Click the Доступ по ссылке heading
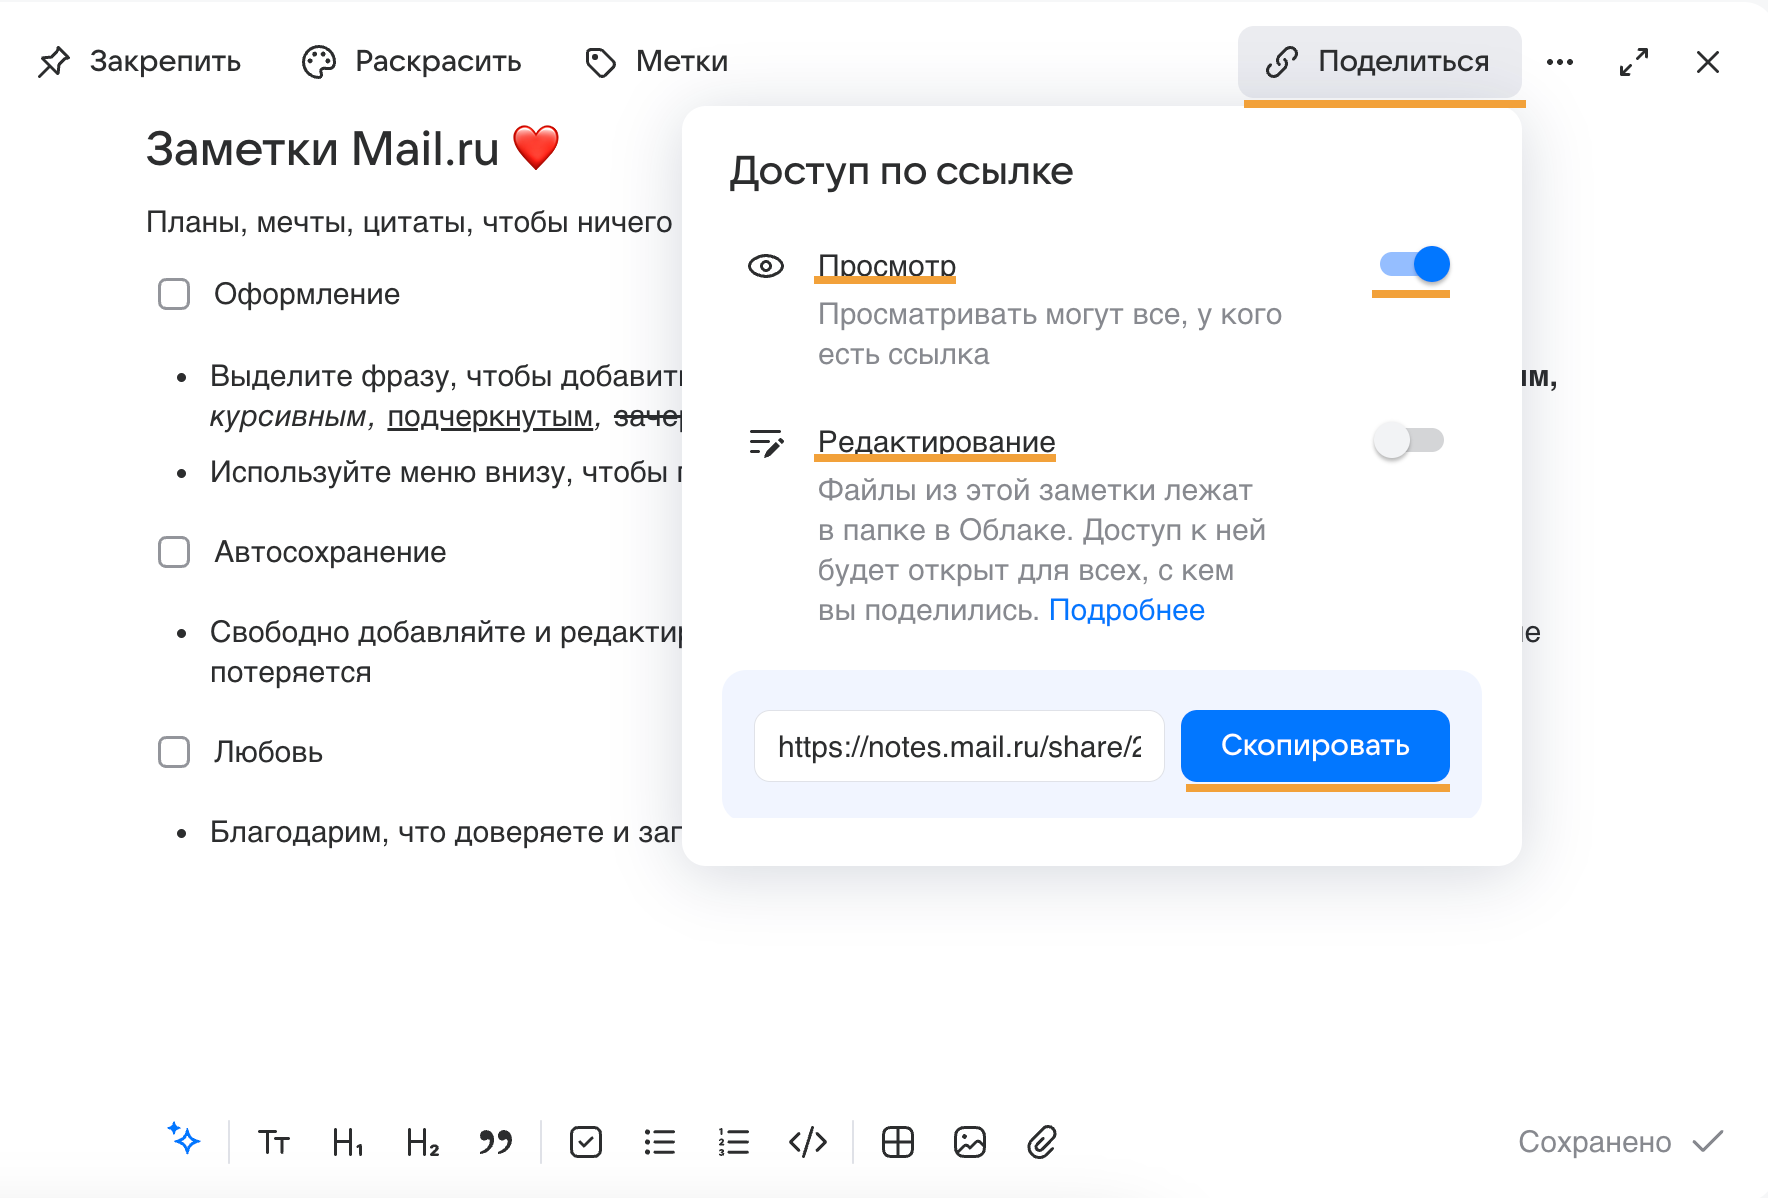Screen dimensions: 1768x1198 point(901,171)
